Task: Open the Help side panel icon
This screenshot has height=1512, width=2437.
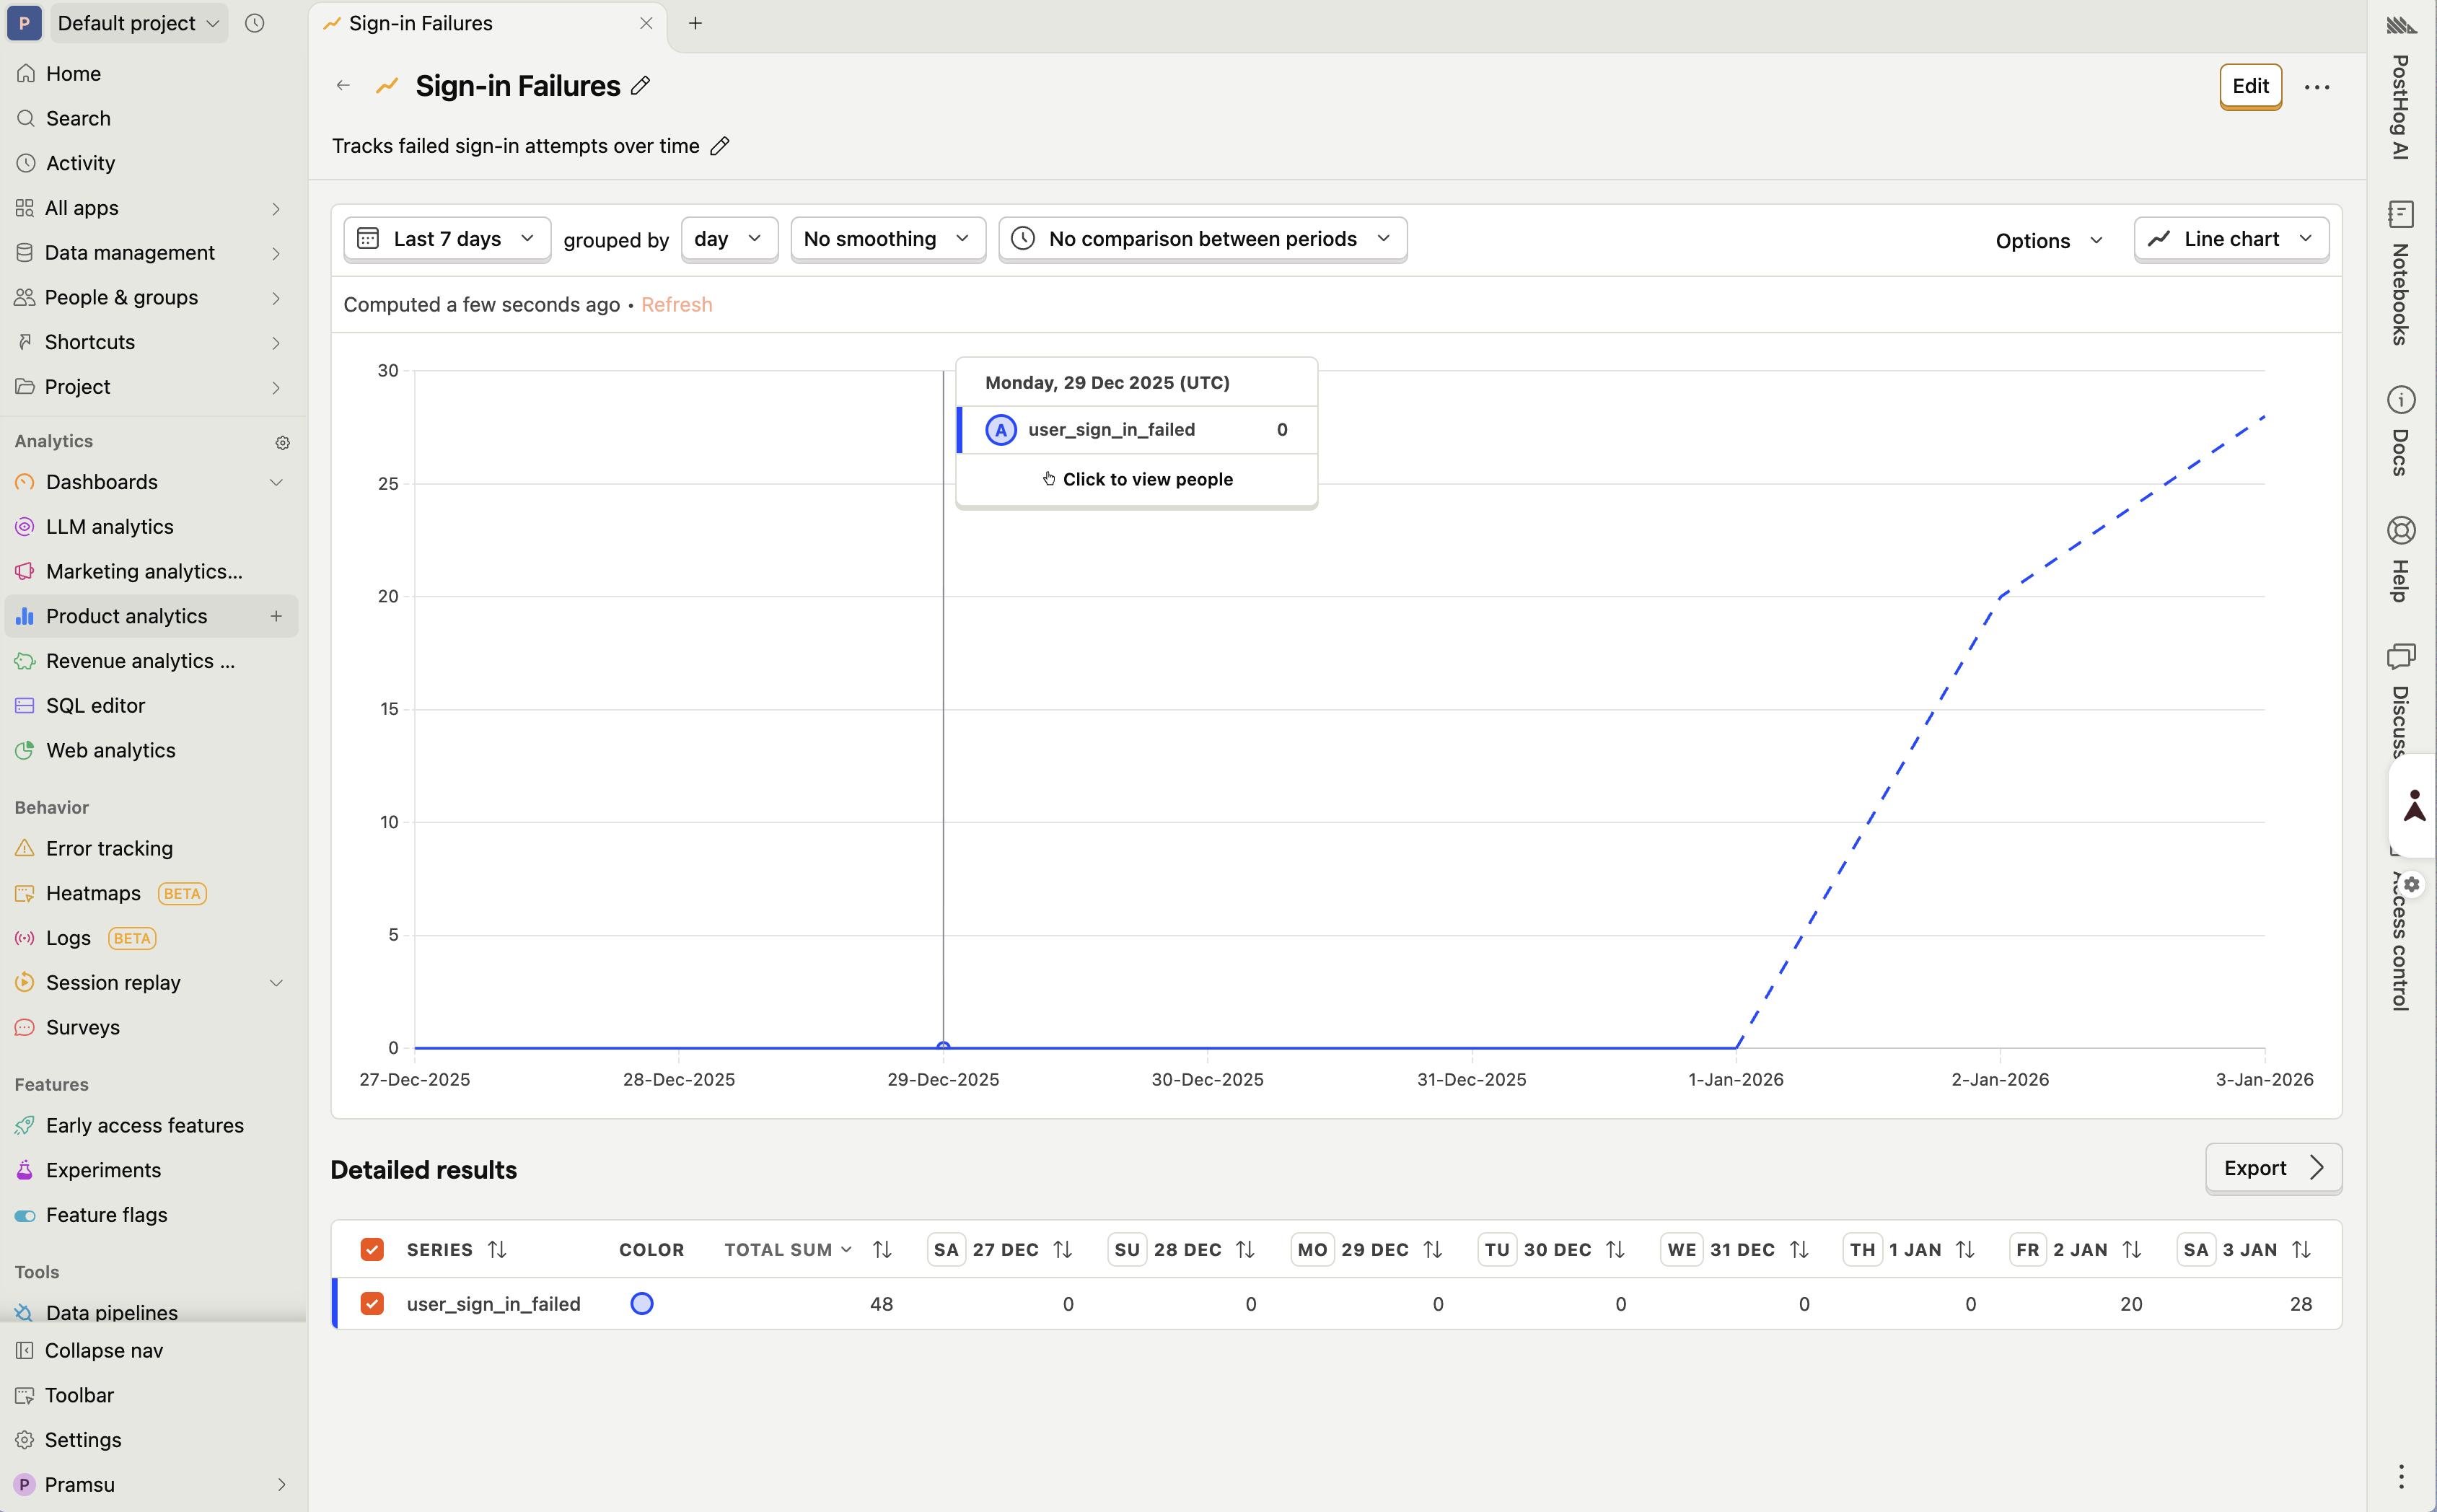Action: (x=2400, y=530)
